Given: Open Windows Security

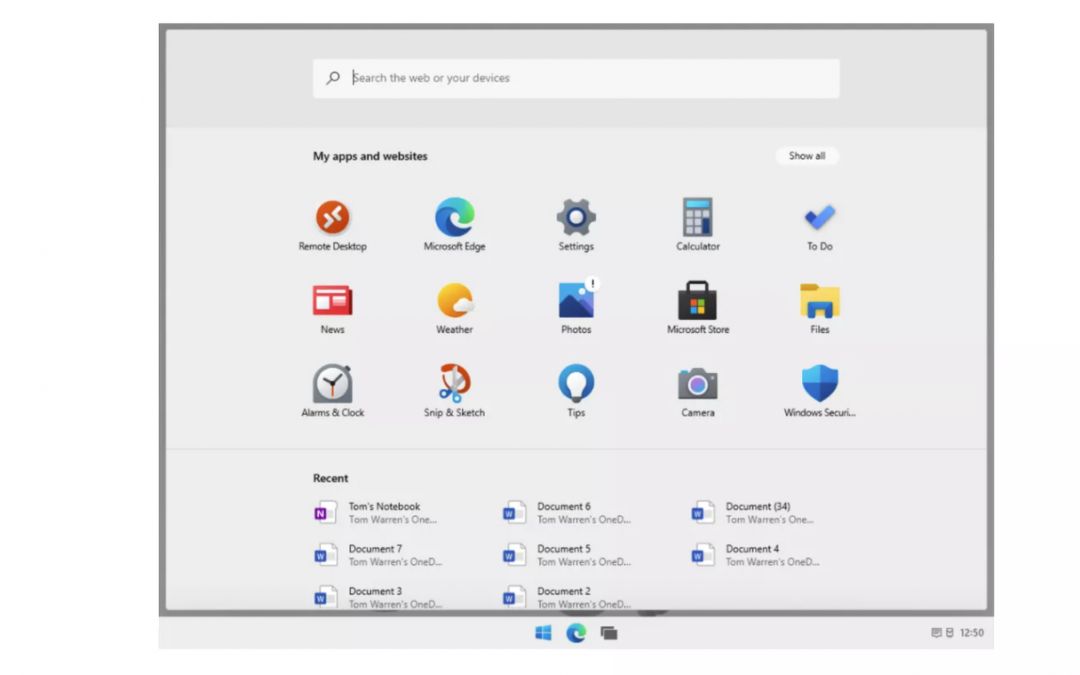Looking at the screenshot, I should pos(819,384).
